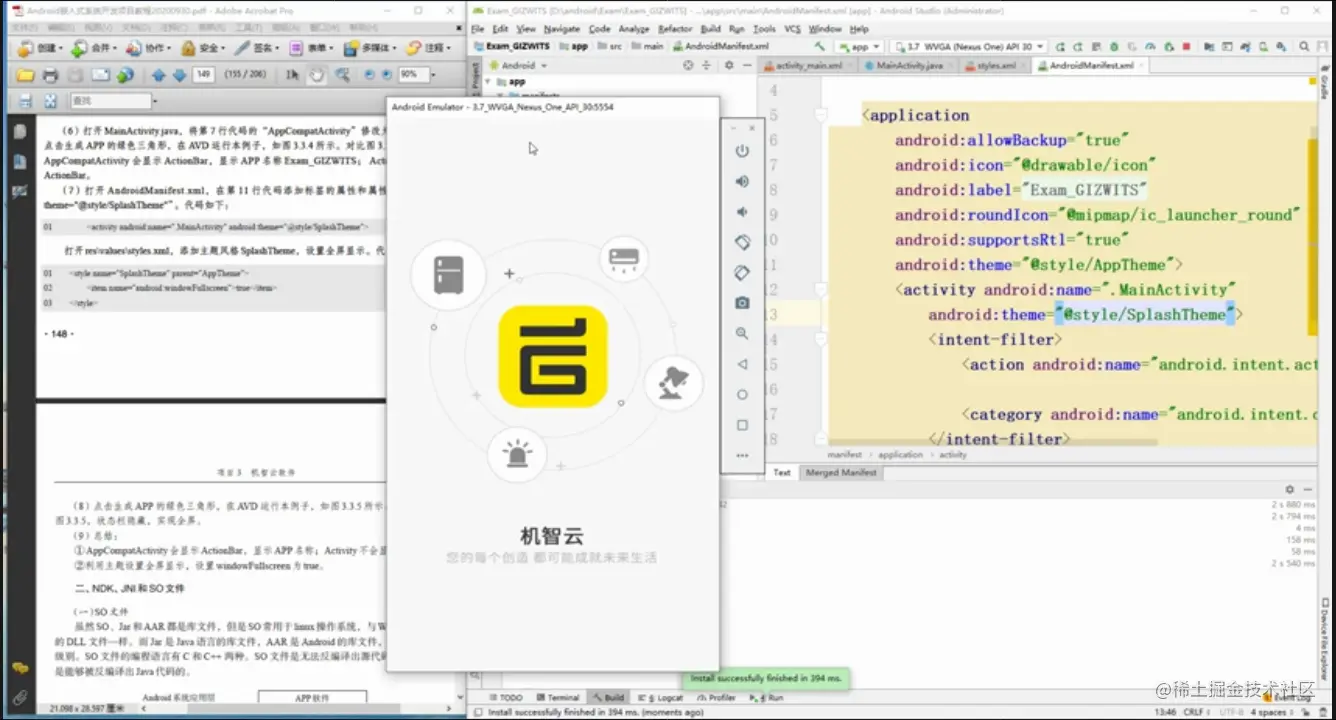This screenshot has width=1336, height=720.
Task: Rotate the emulator left
Action: click(x=742, y=242)
